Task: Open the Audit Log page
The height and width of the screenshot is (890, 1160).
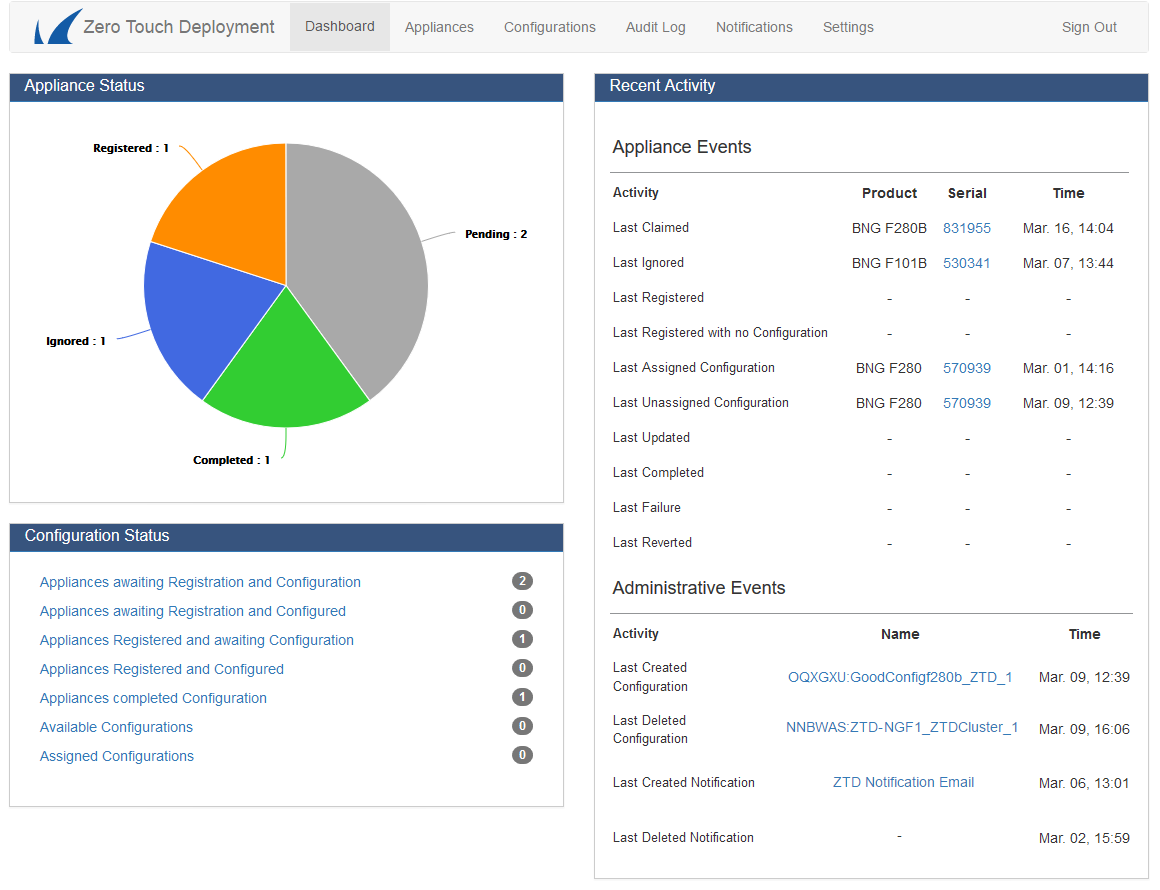Action: coord(655,27)
